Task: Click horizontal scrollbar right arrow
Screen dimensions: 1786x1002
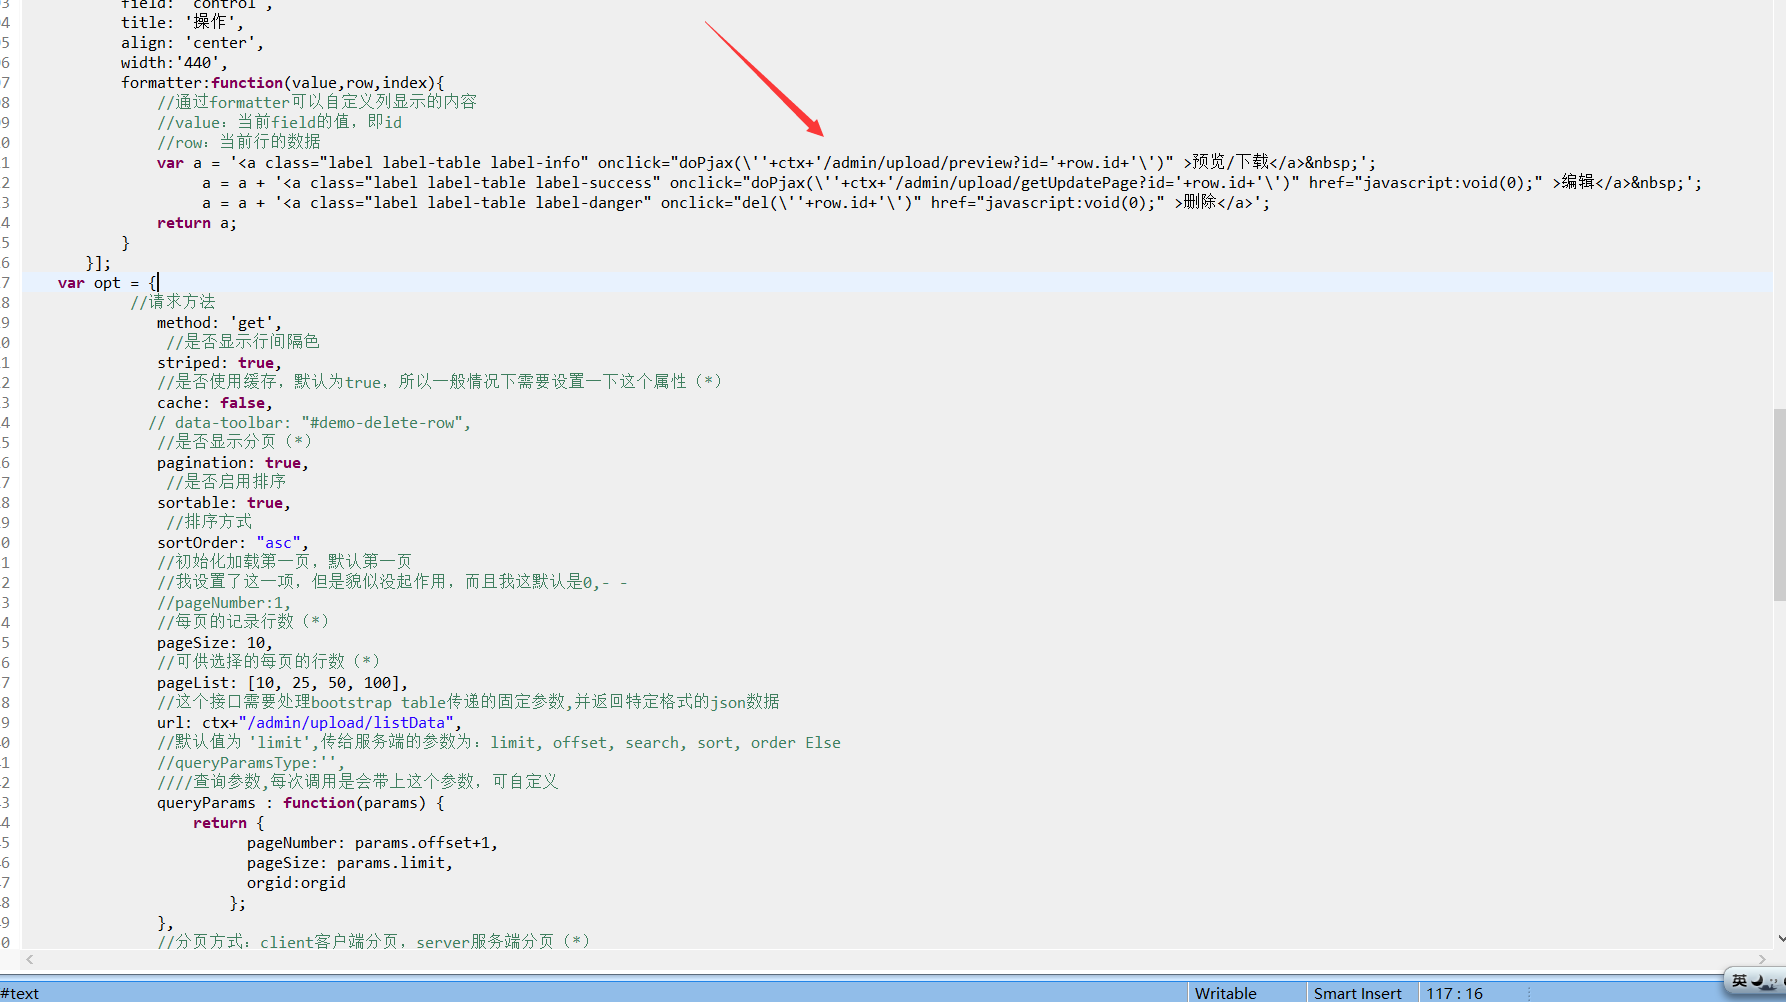Action: 1763,959
